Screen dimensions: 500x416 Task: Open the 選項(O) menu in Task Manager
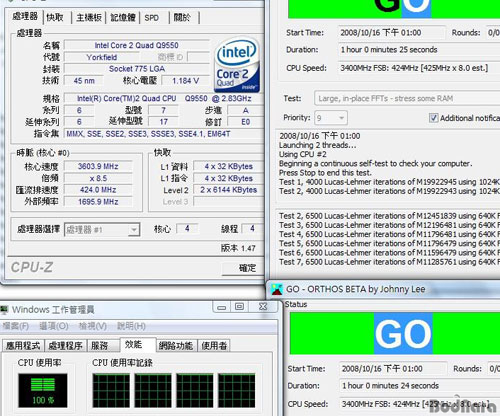pyautogui.click(x=53, y=326)
